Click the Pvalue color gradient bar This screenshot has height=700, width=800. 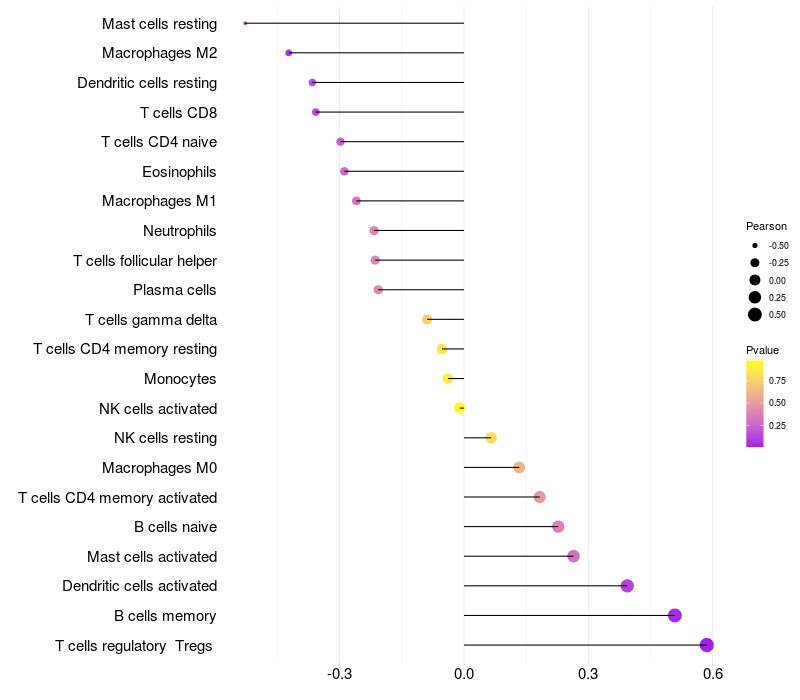click(x=755, y=403)
